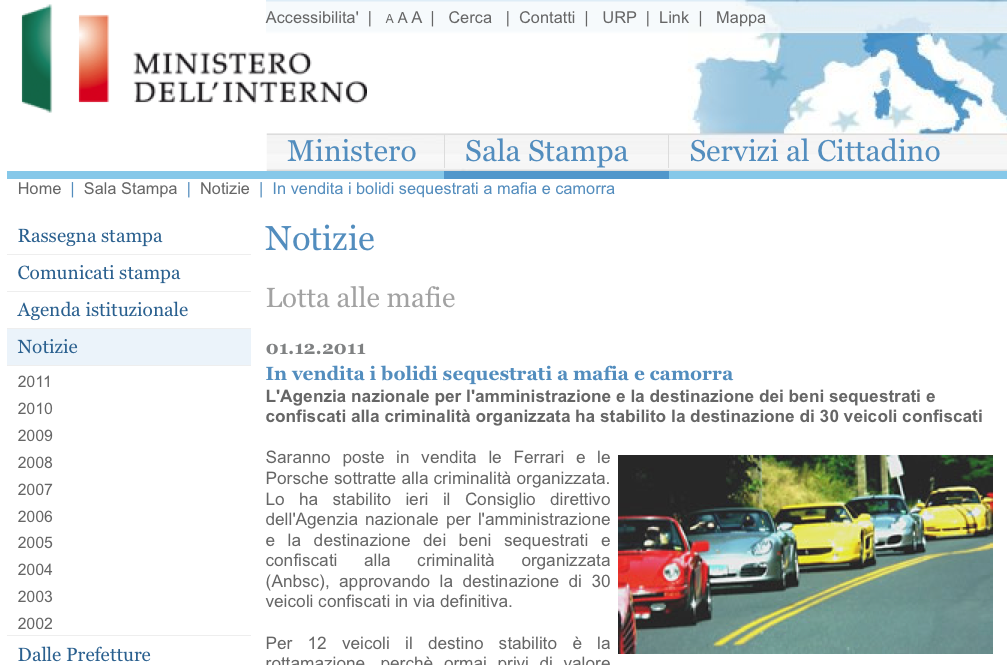Switch to the Ministero main tab
The width and height of the screenshot is (1007, 665).
click(x=352, y=151)
